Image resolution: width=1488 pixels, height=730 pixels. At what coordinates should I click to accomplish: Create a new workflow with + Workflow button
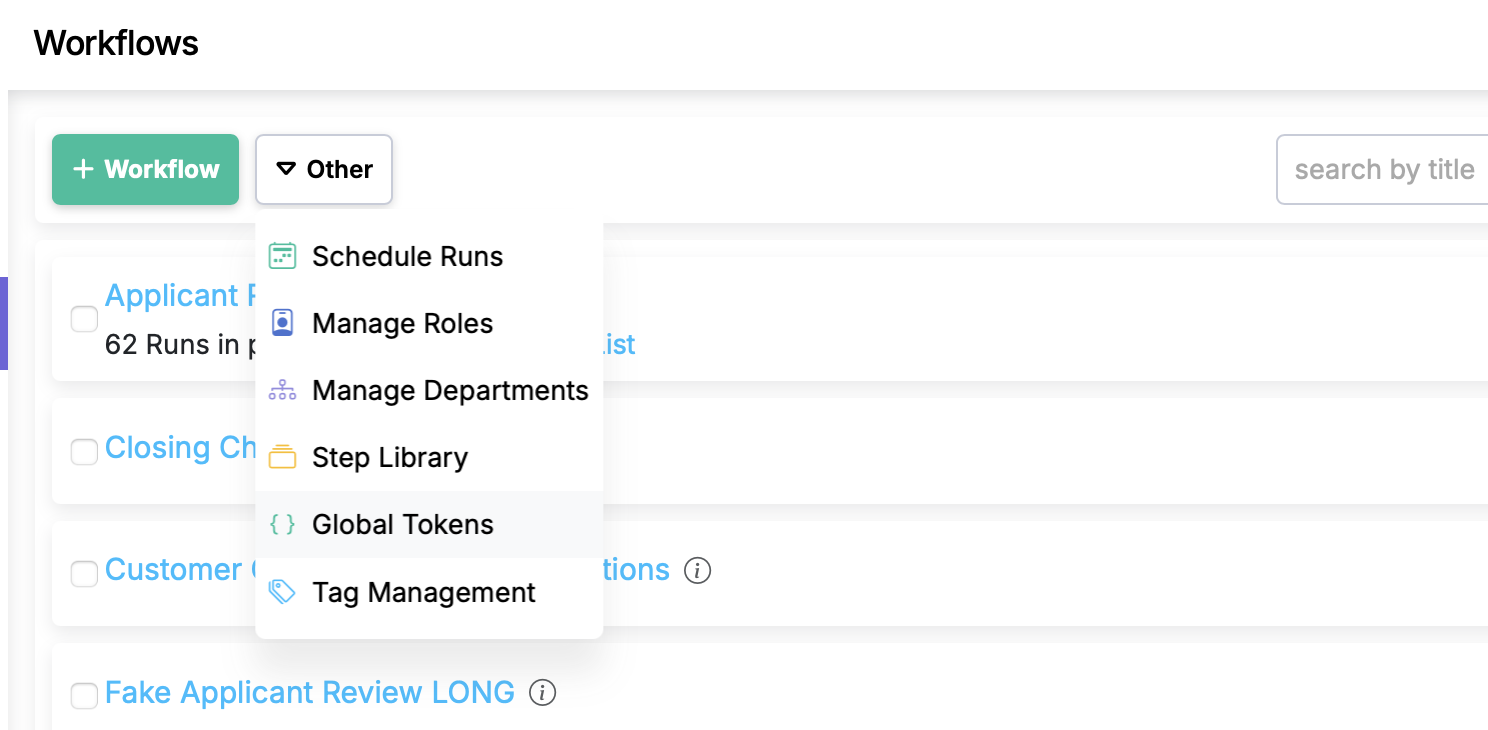(146, 169)
